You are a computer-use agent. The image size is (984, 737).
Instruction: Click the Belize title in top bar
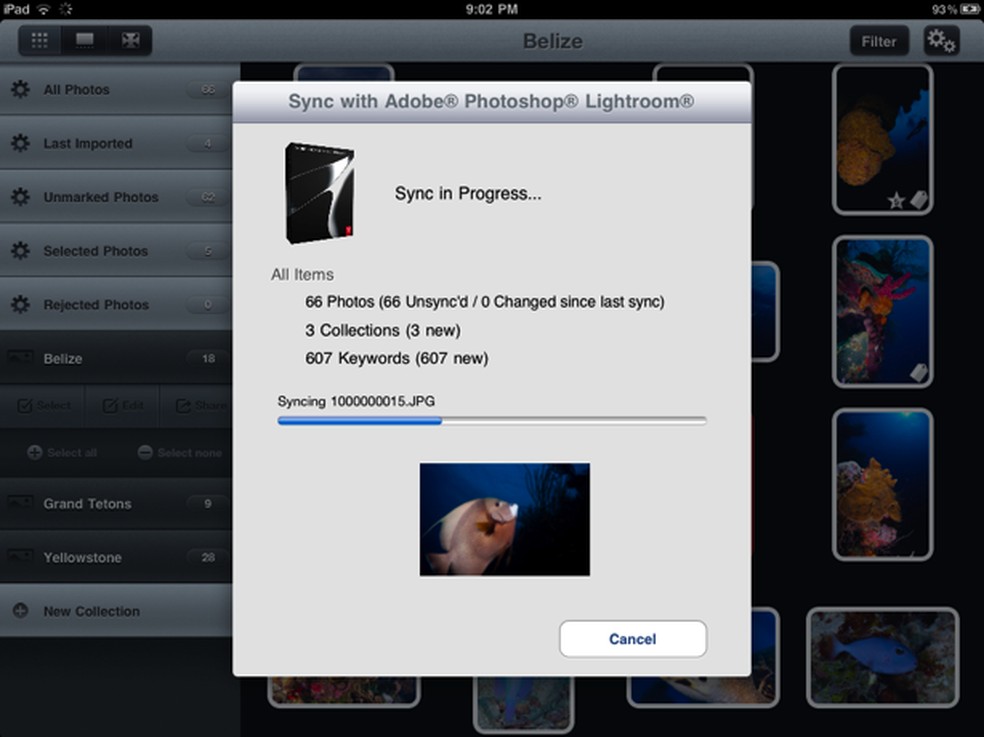[x=553, y=41]
